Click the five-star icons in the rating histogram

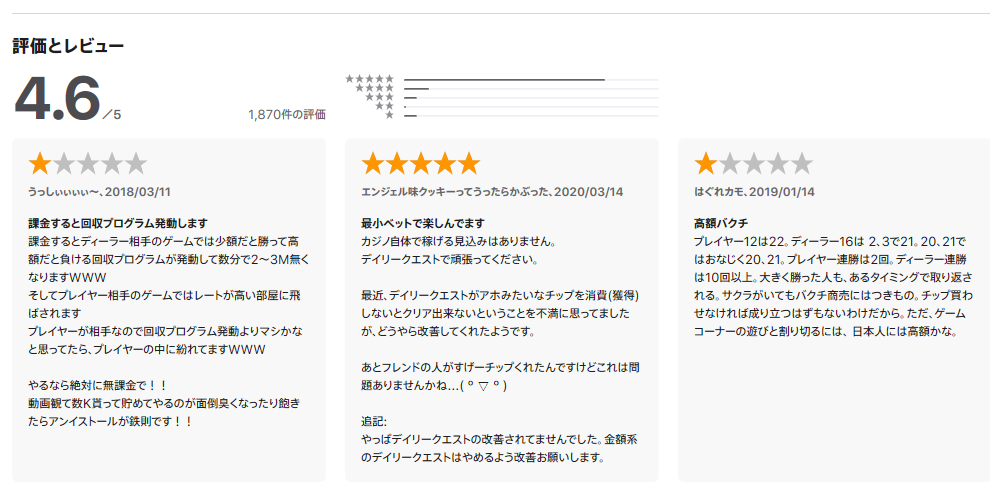pyautogui.click(x=370, y=78)
